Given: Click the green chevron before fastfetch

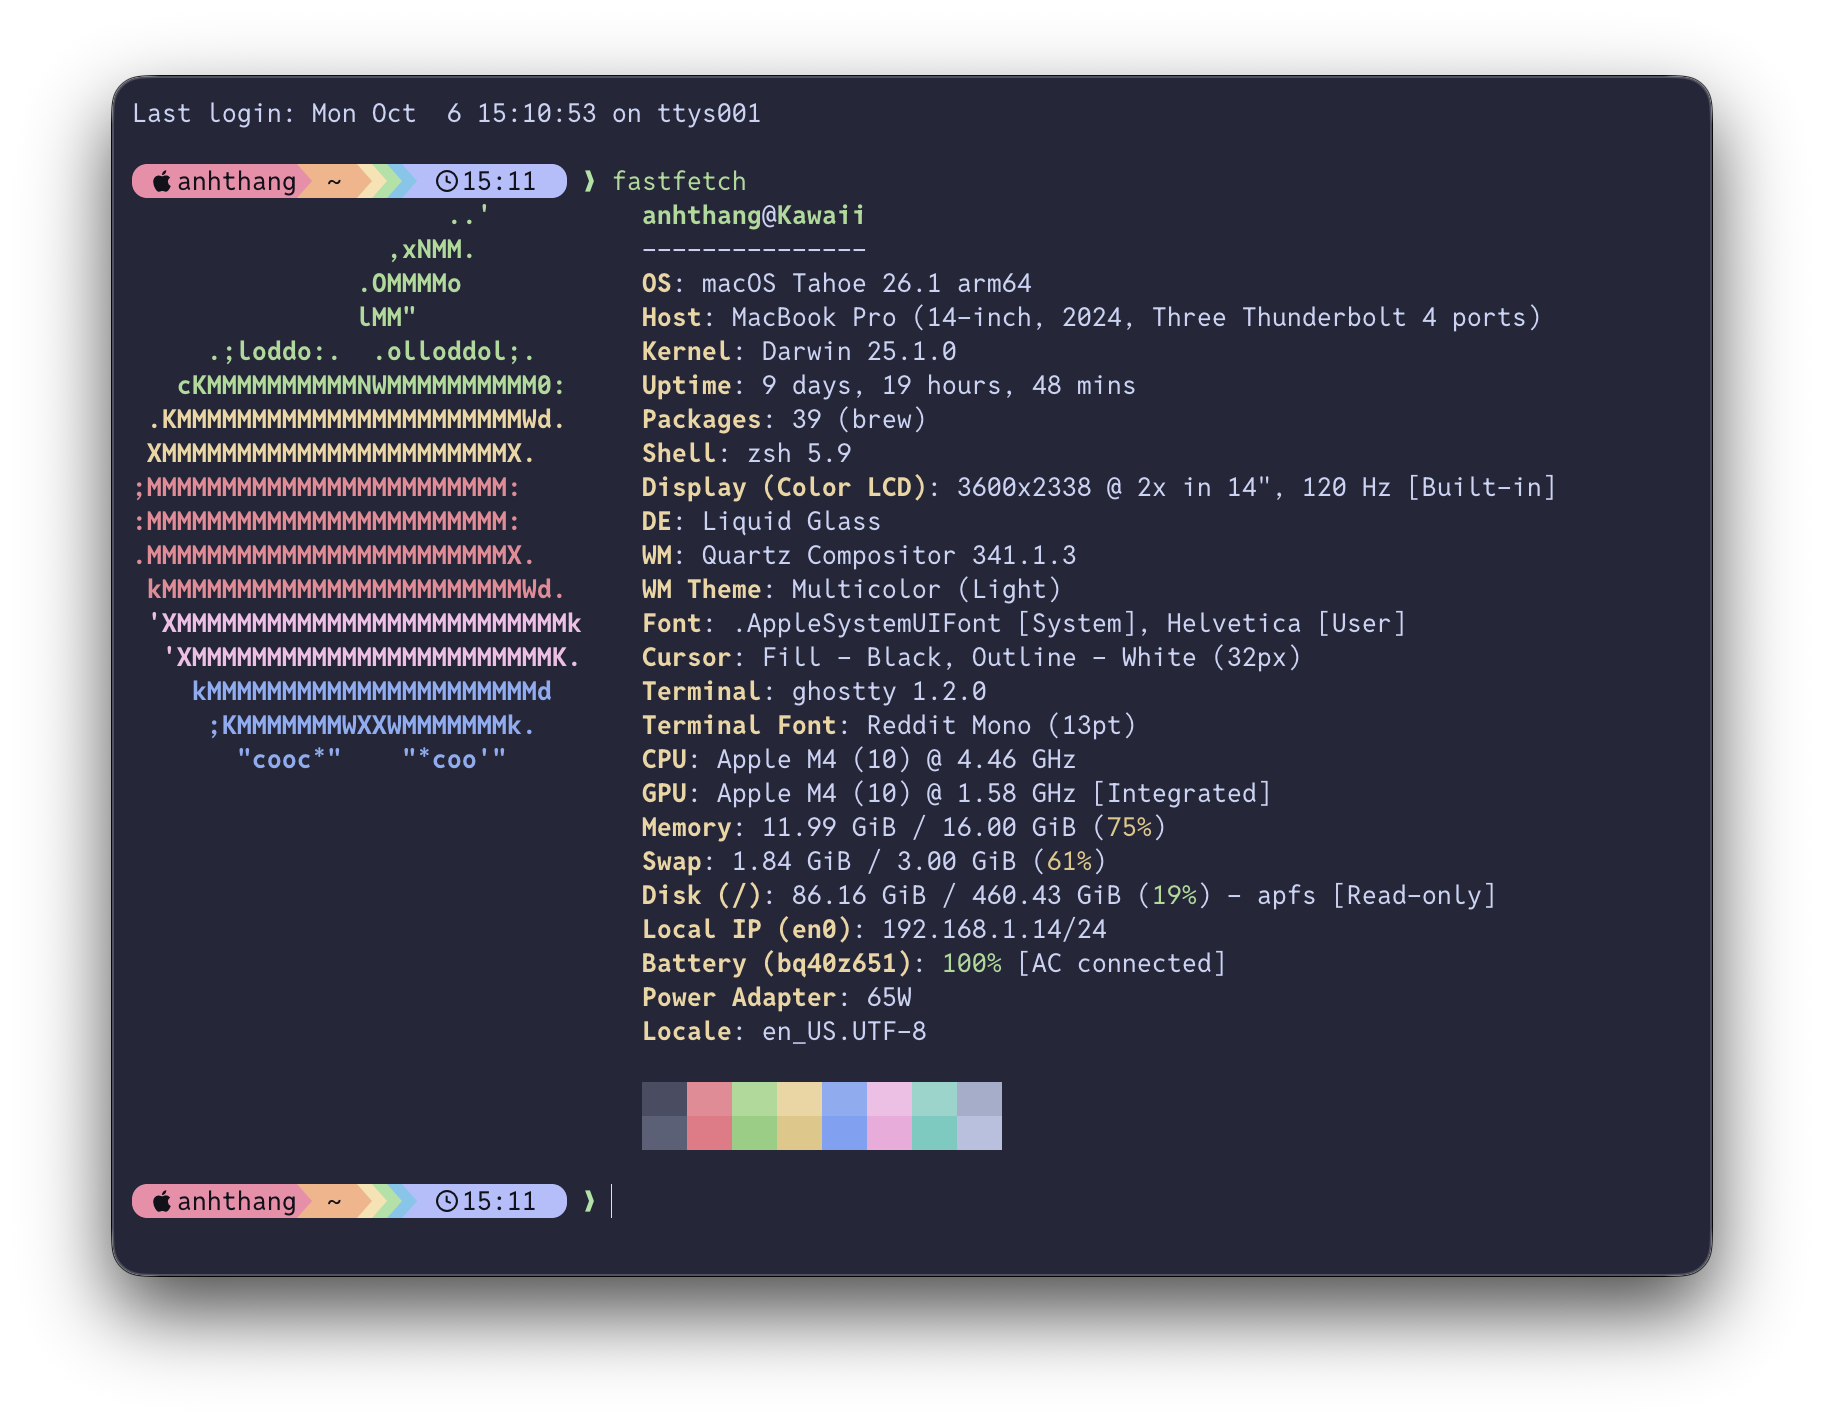Looking at the screenshot, I should 589,181.
